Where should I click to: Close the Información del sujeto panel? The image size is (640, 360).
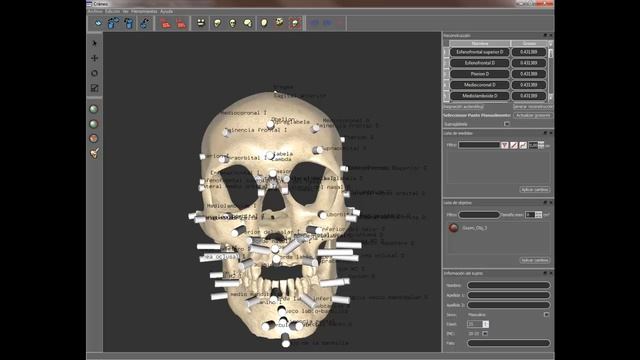(551, 273)
